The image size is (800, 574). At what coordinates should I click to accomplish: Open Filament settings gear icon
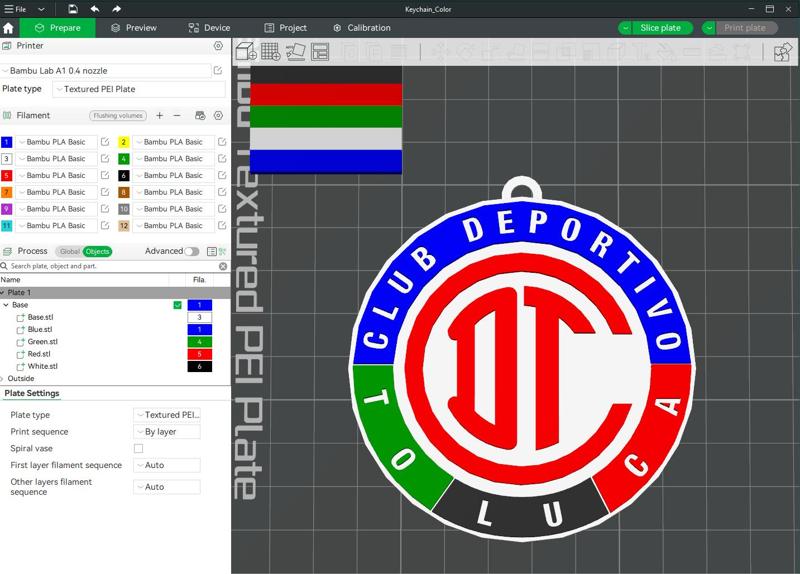pos(218,116)
